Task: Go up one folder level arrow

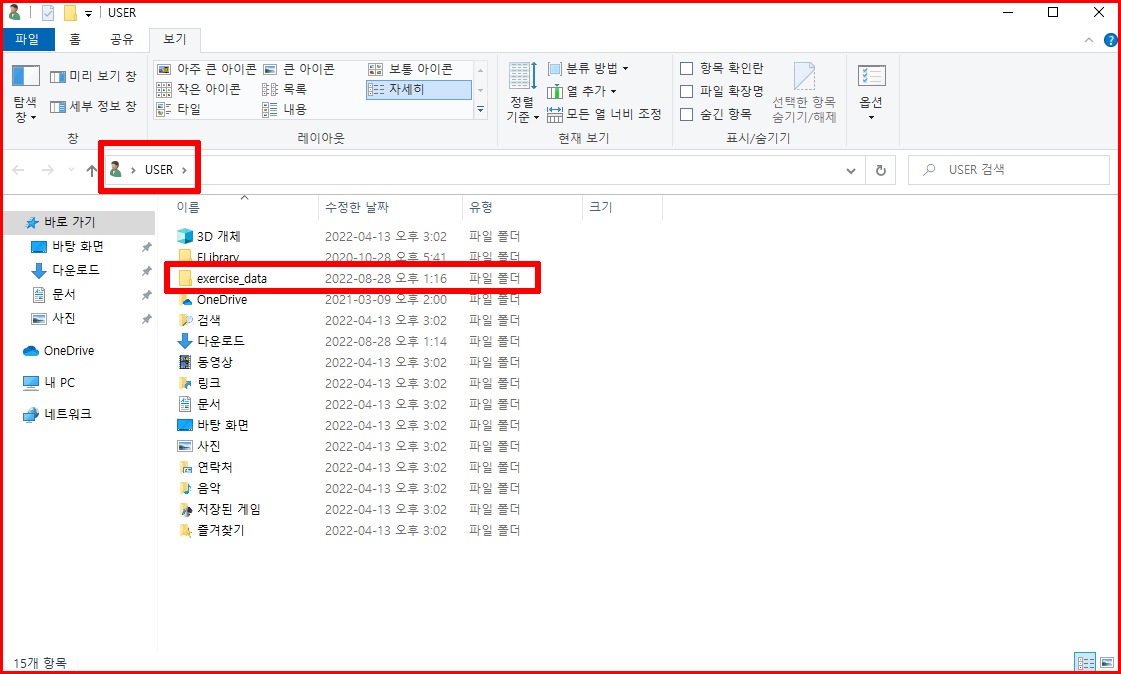Action: tap(92, 170)
